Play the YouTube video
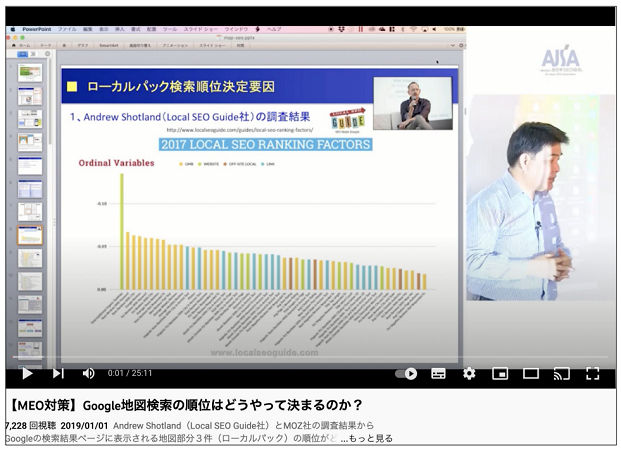This screenshot has height=450, width=621. coord(27,373)
